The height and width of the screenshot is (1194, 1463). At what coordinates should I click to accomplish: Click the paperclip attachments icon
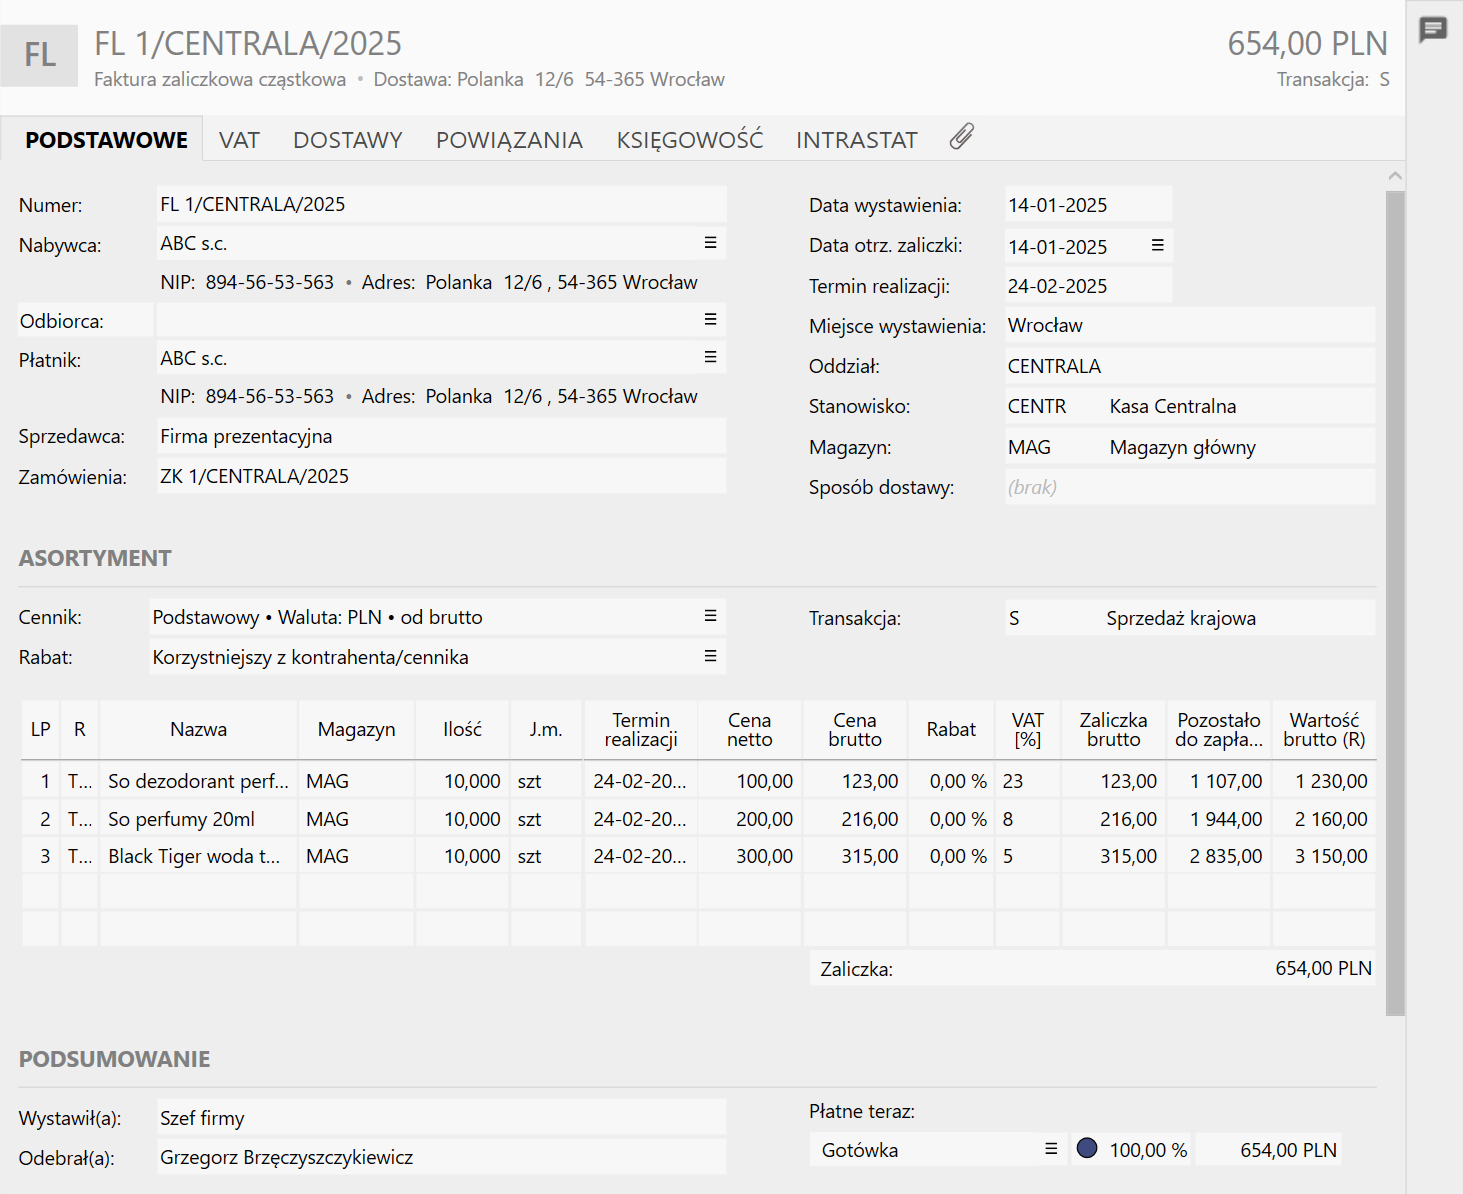(x=962, y=137)
